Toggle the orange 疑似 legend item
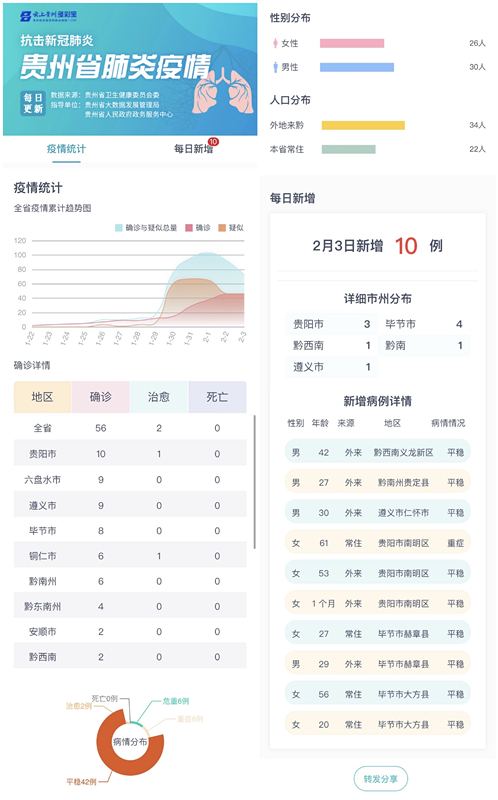Screen dimensions: 498x800 click(231, 228)
